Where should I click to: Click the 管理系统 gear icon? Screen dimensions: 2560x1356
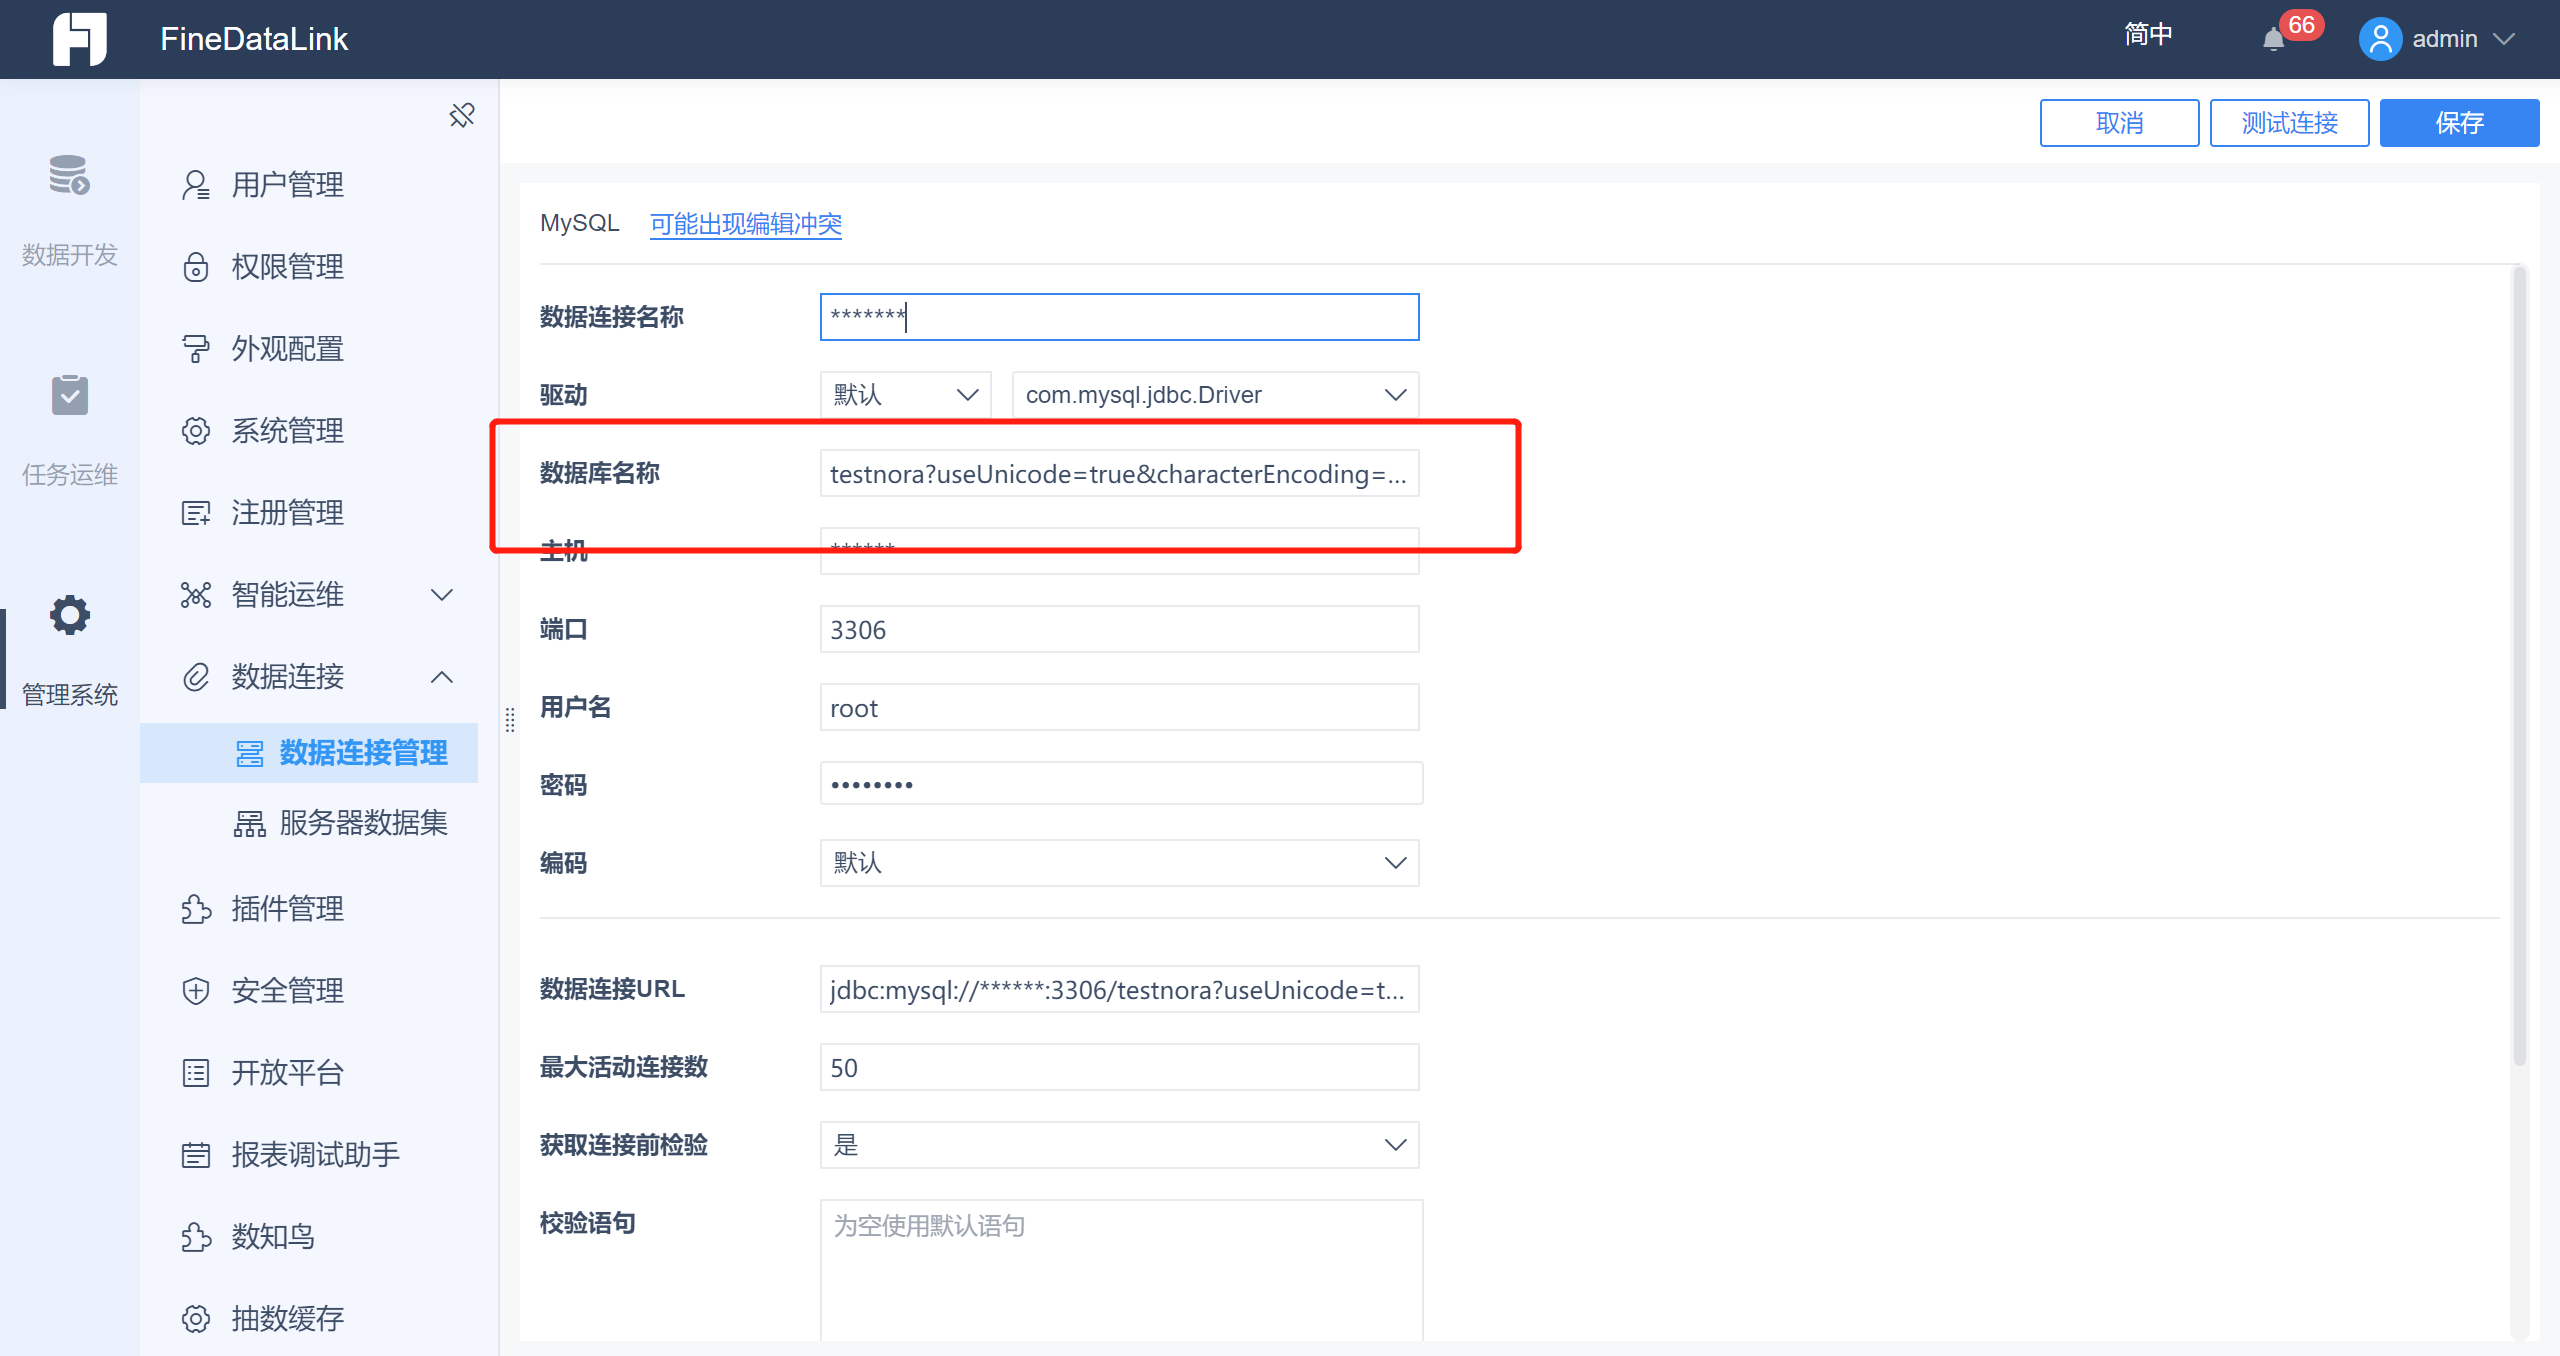point(69,615)
